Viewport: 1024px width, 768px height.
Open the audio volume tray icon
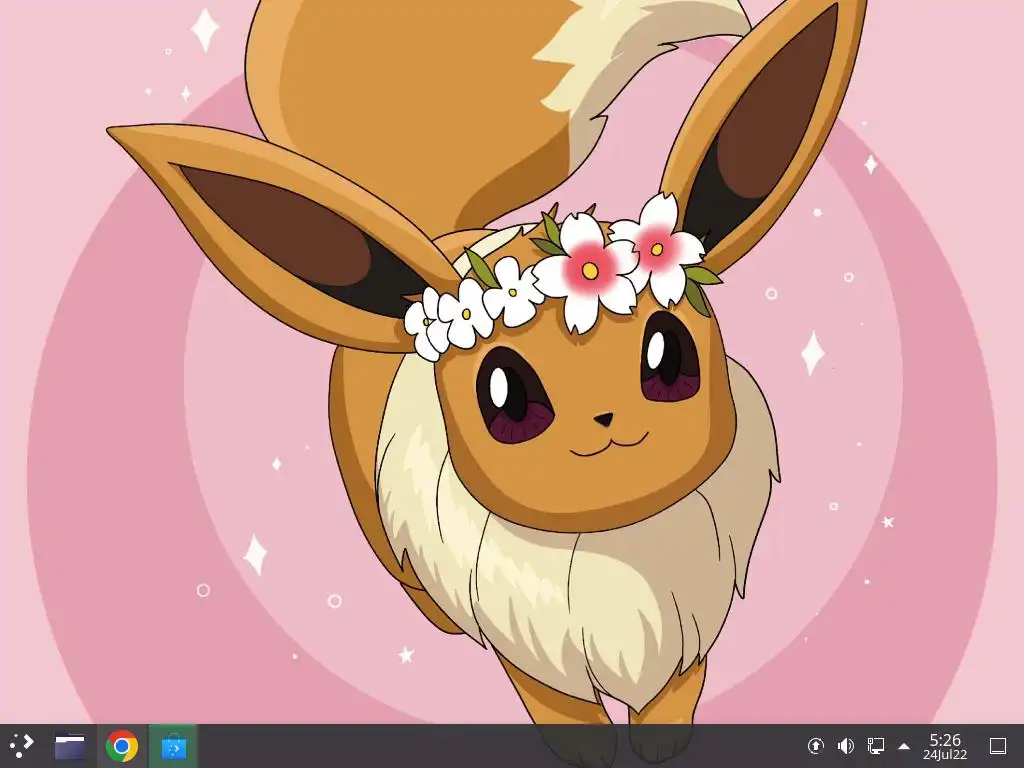tap(846, 746)
